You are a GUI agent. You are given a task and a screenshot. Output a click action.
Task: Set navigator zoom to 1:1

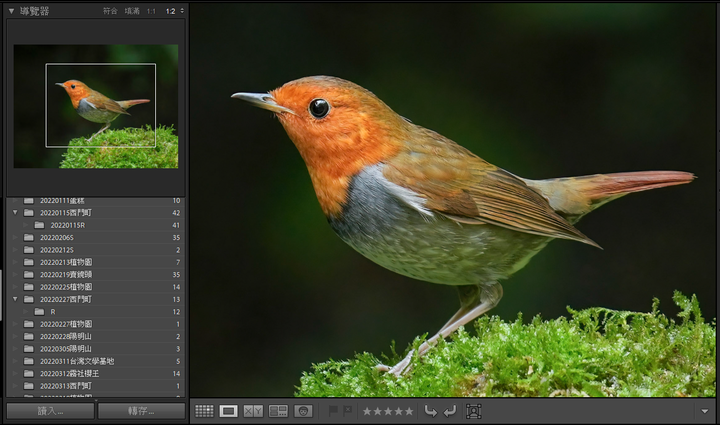point(152,11)
